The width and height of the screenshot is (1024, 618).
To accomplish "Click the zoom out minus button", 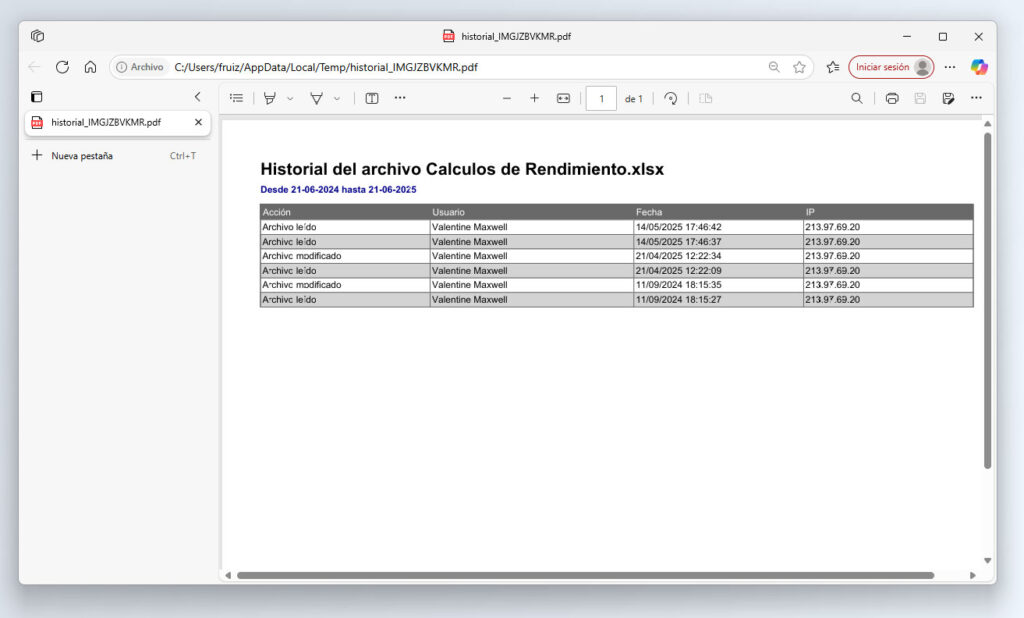I will point(506,98).
